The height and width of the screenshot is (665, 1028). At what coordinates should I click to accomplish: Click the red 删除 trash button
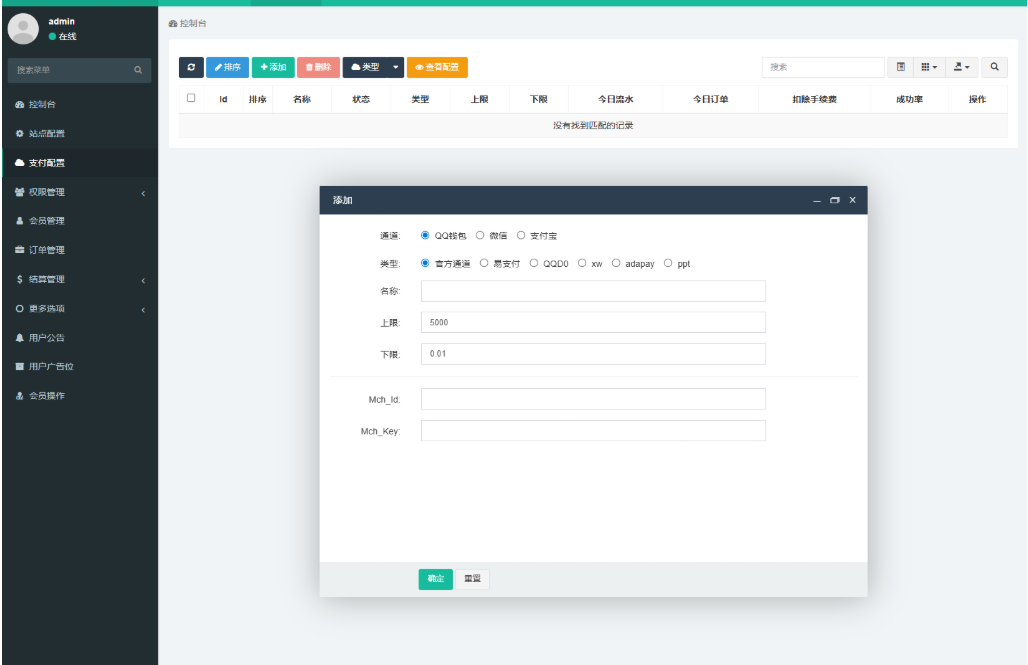pos(318,67)
